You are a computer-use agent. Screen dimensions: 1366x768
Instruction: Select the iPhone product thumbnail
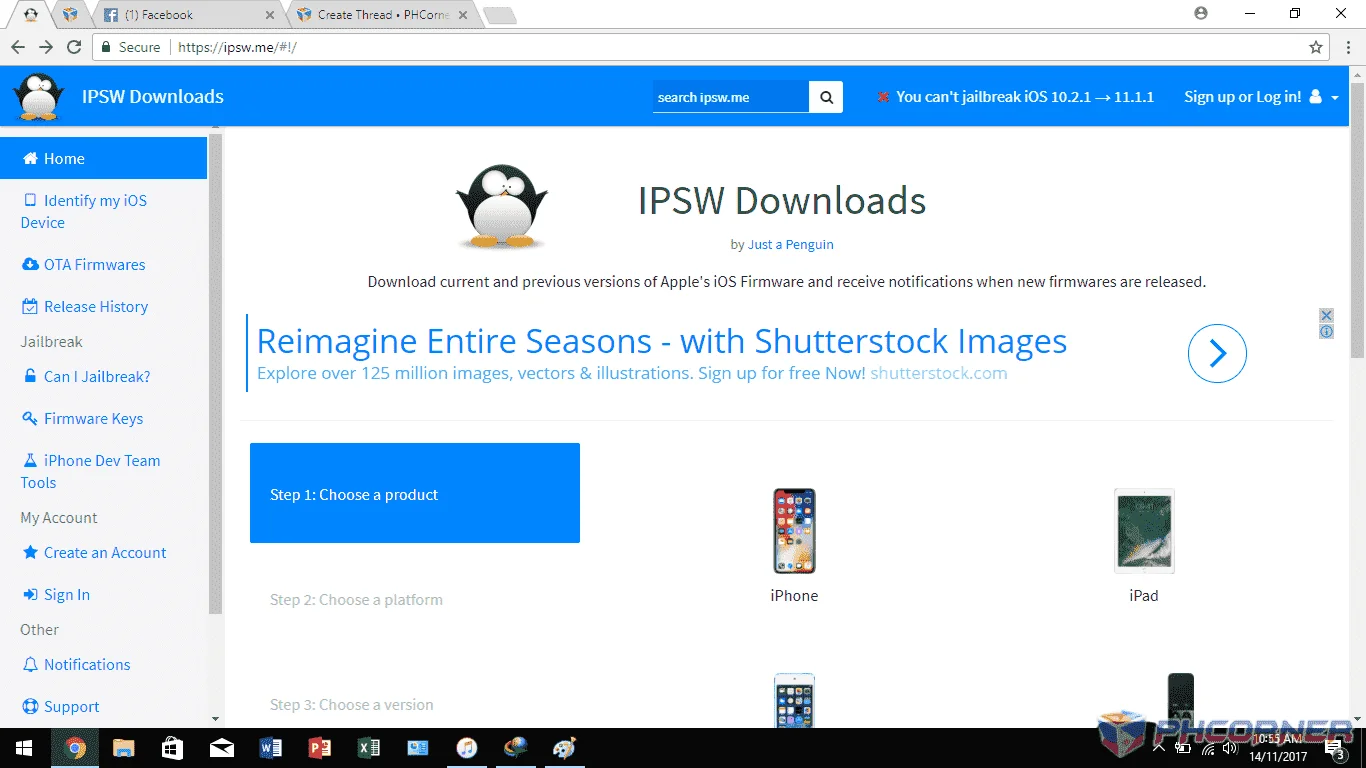pyautogui.click(x=794, y=531)
